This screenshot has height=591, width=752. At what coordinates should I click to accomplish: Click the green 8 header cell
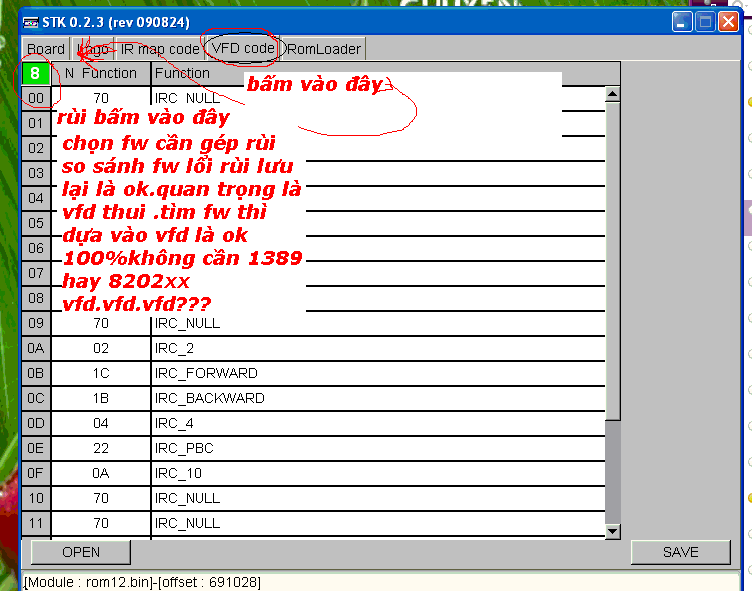tap(35, 73)
